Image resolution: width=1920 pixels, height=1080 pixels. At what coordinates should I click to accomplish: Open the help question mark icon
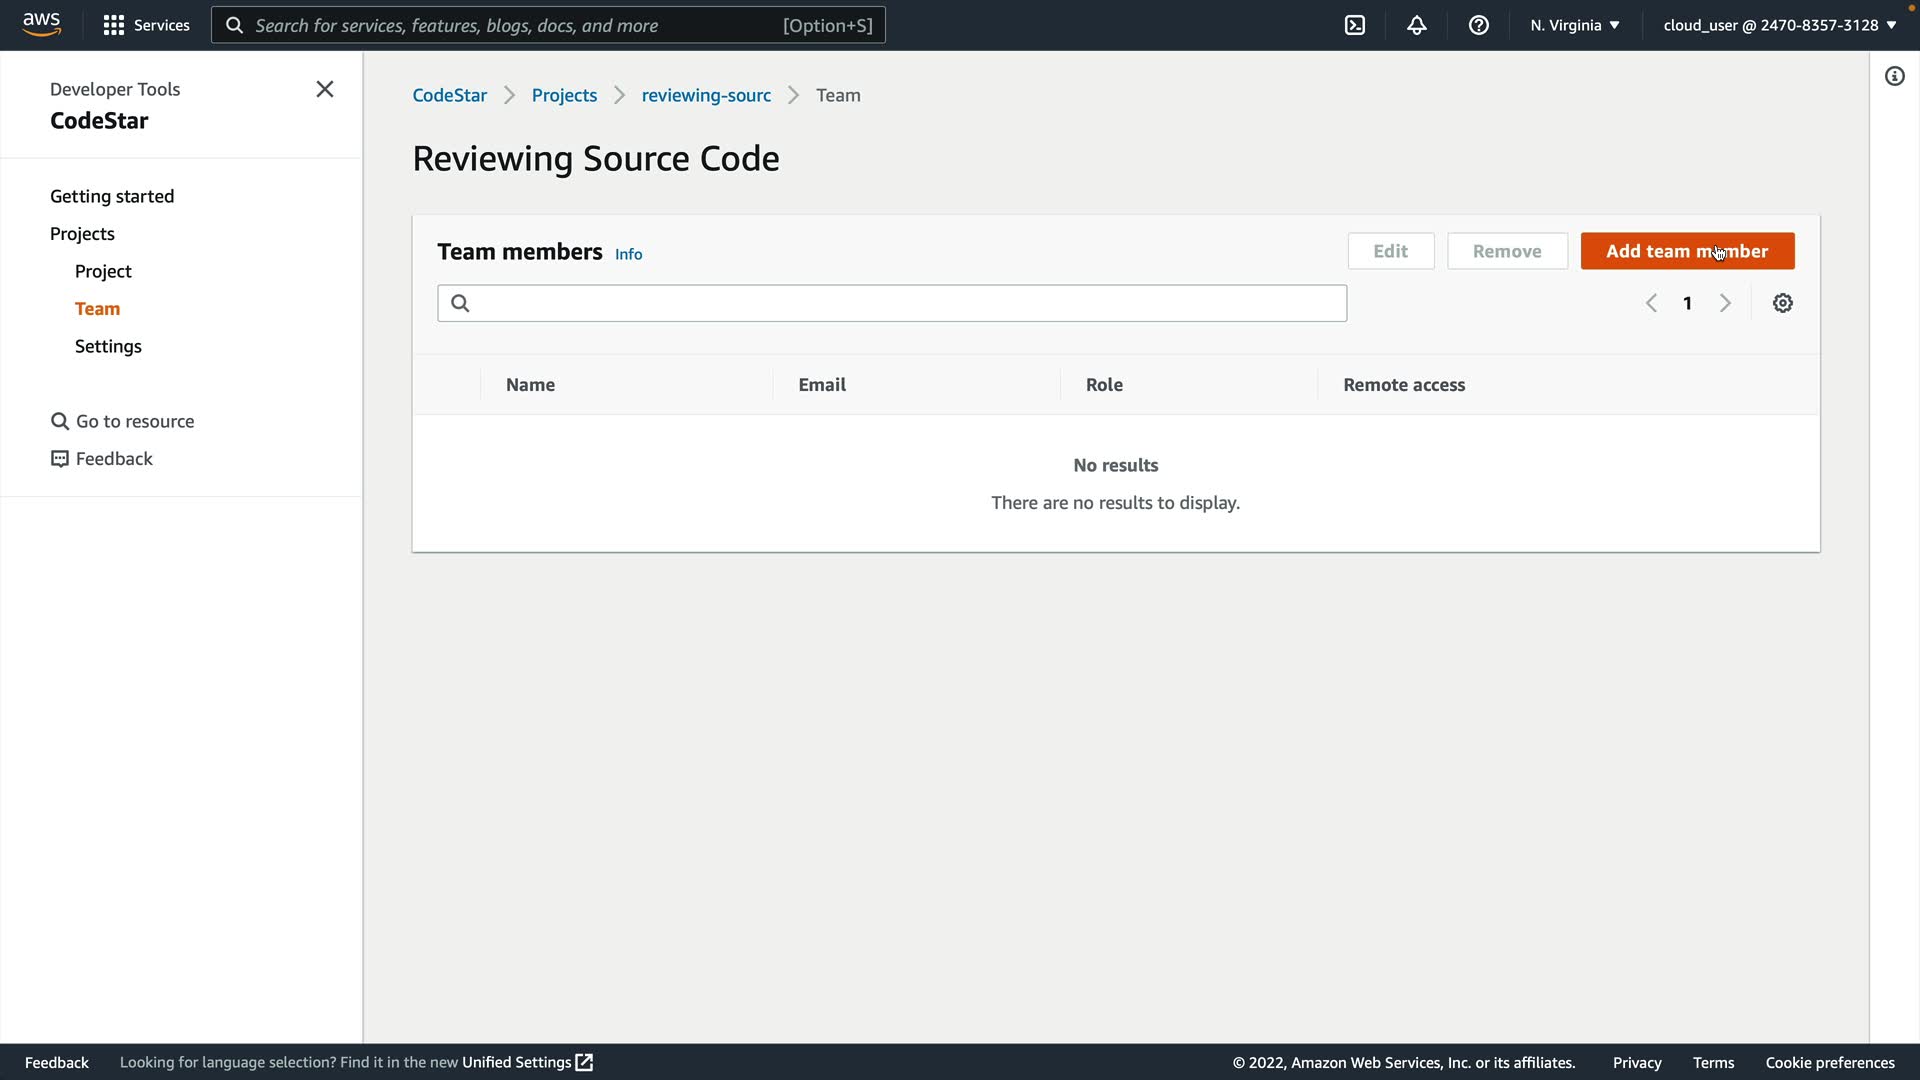[1479, 25]
